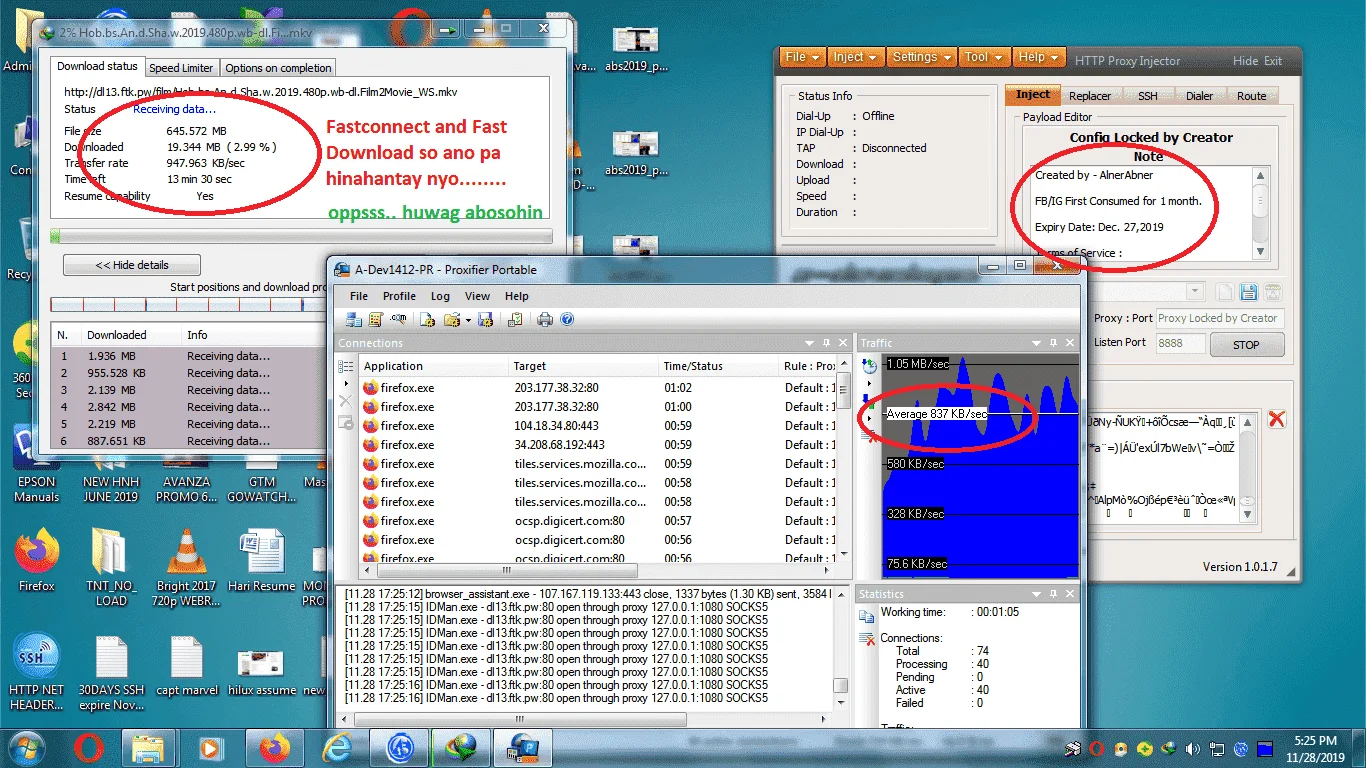The image size is (1366, 768).
Task: Click the traffic units icon atop the Traffic graph
Action: [868, 366]
